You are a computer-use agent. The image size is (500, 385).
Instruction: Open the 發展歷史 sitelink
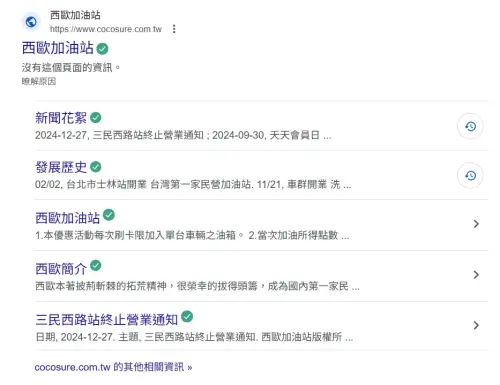(x=61, y=167)
